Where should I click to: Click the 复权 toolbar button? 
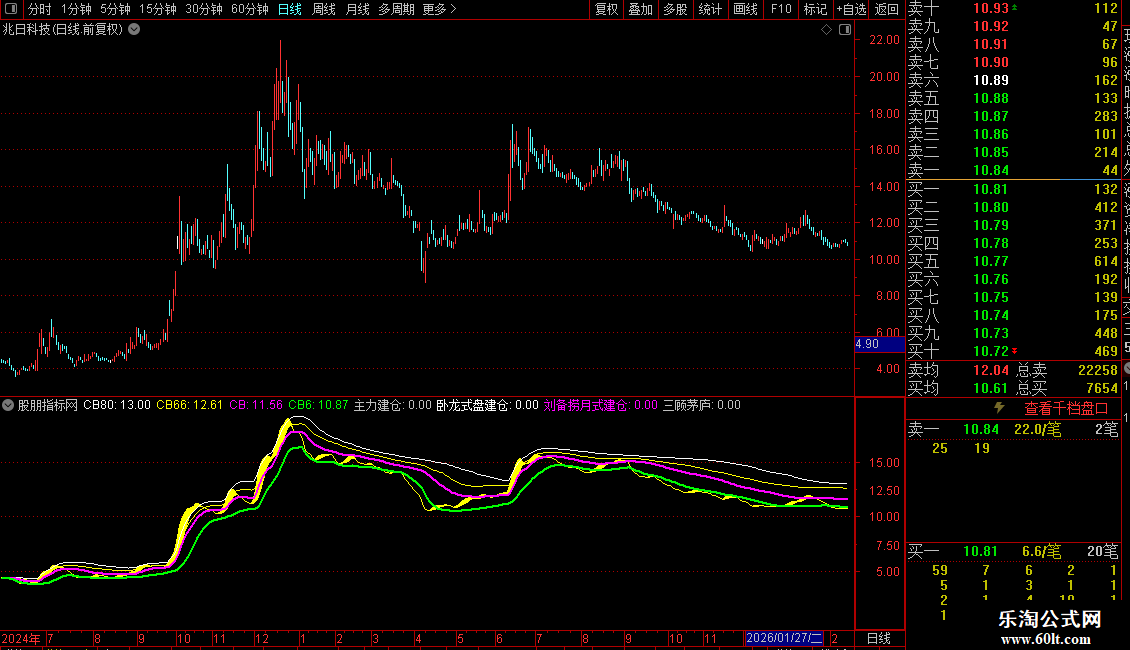[606, 9]
